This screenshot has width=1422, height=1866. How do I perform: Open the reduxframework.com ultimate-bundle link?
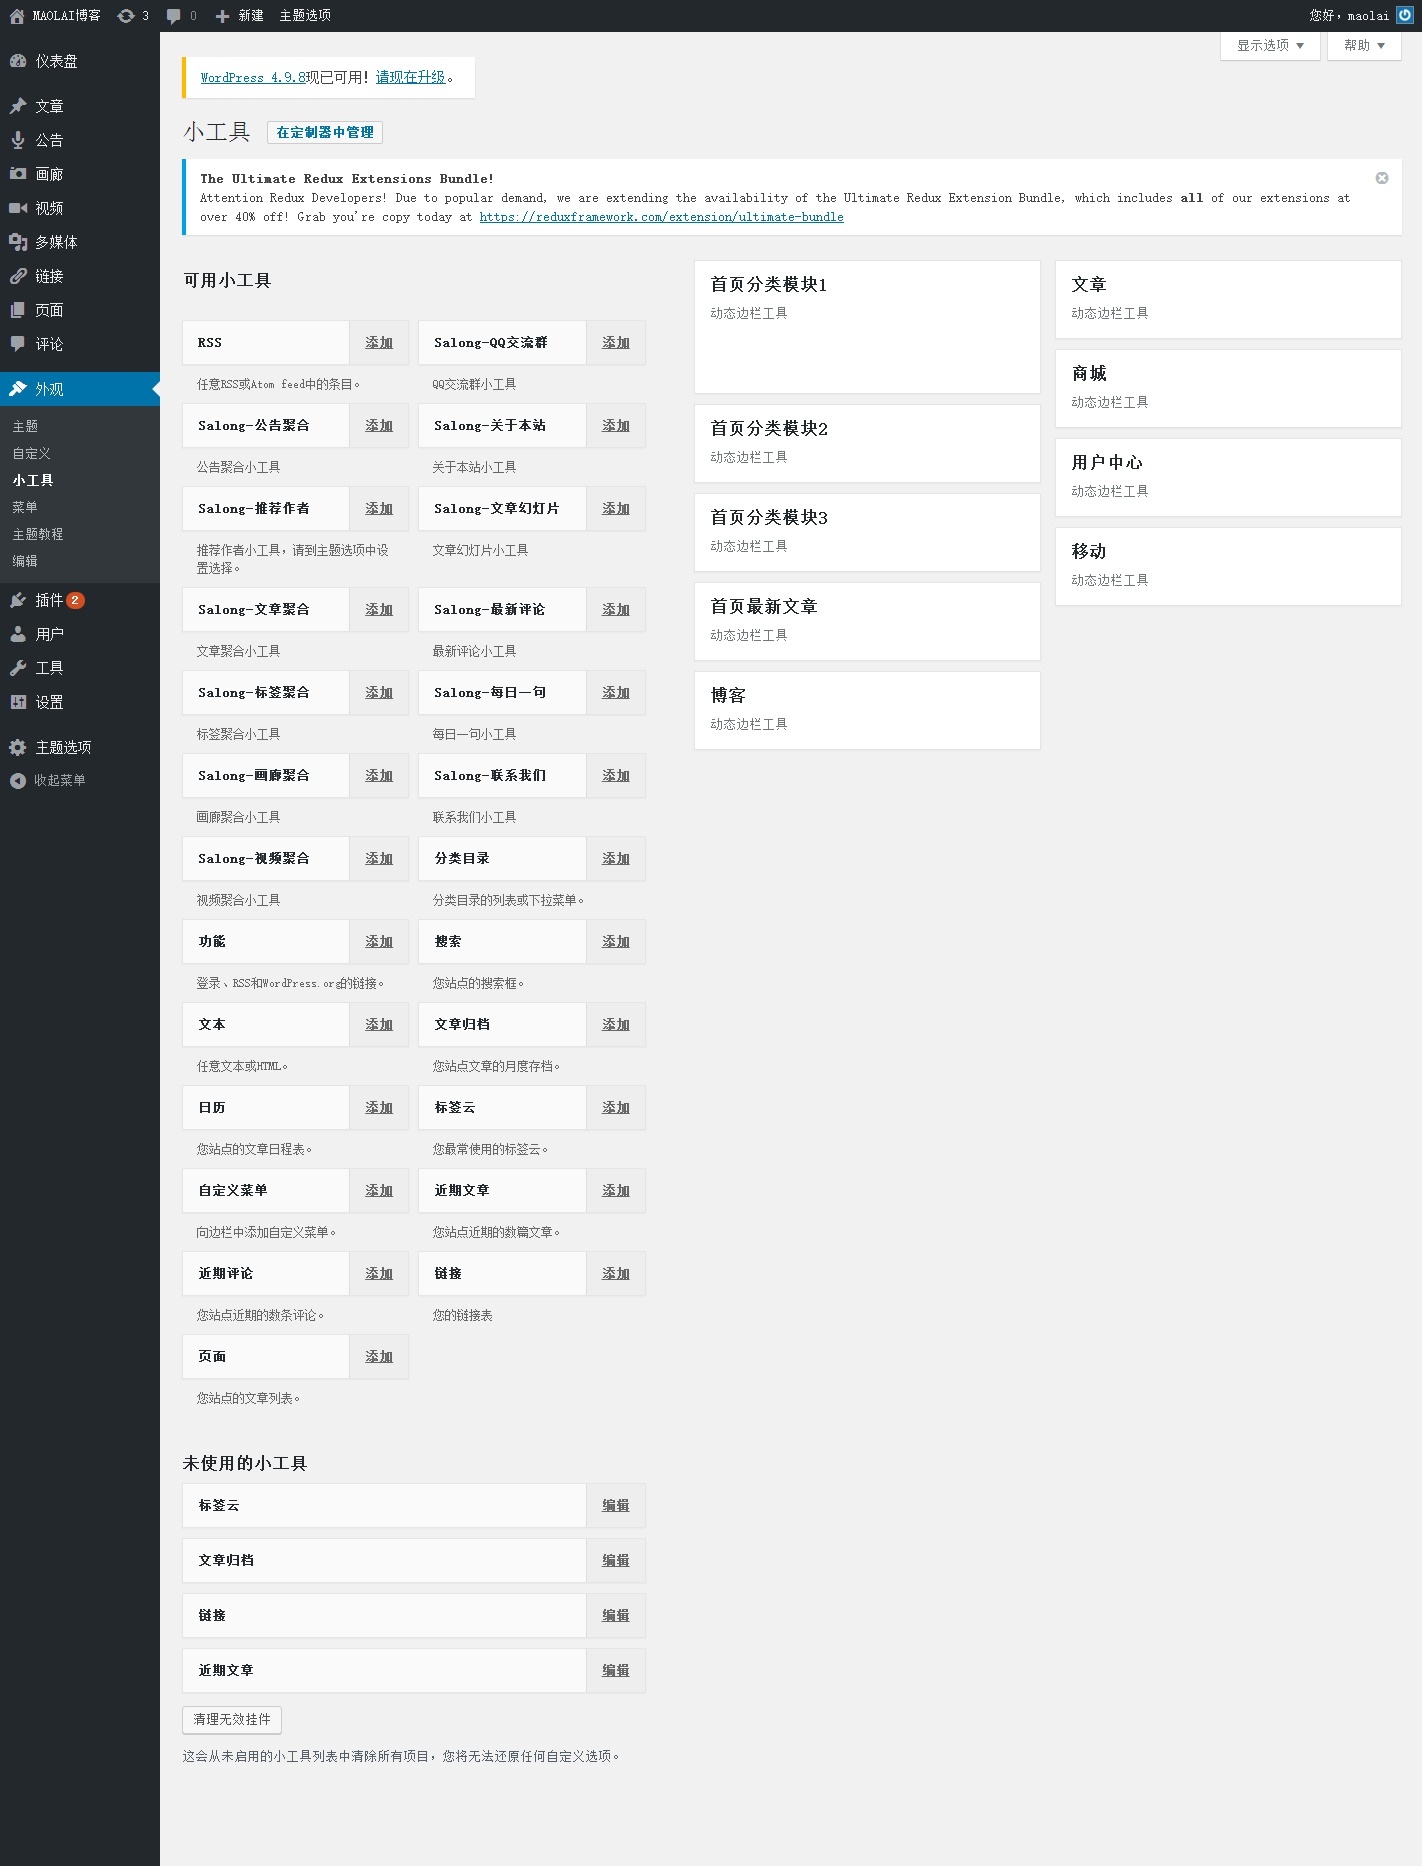(661, 217)
